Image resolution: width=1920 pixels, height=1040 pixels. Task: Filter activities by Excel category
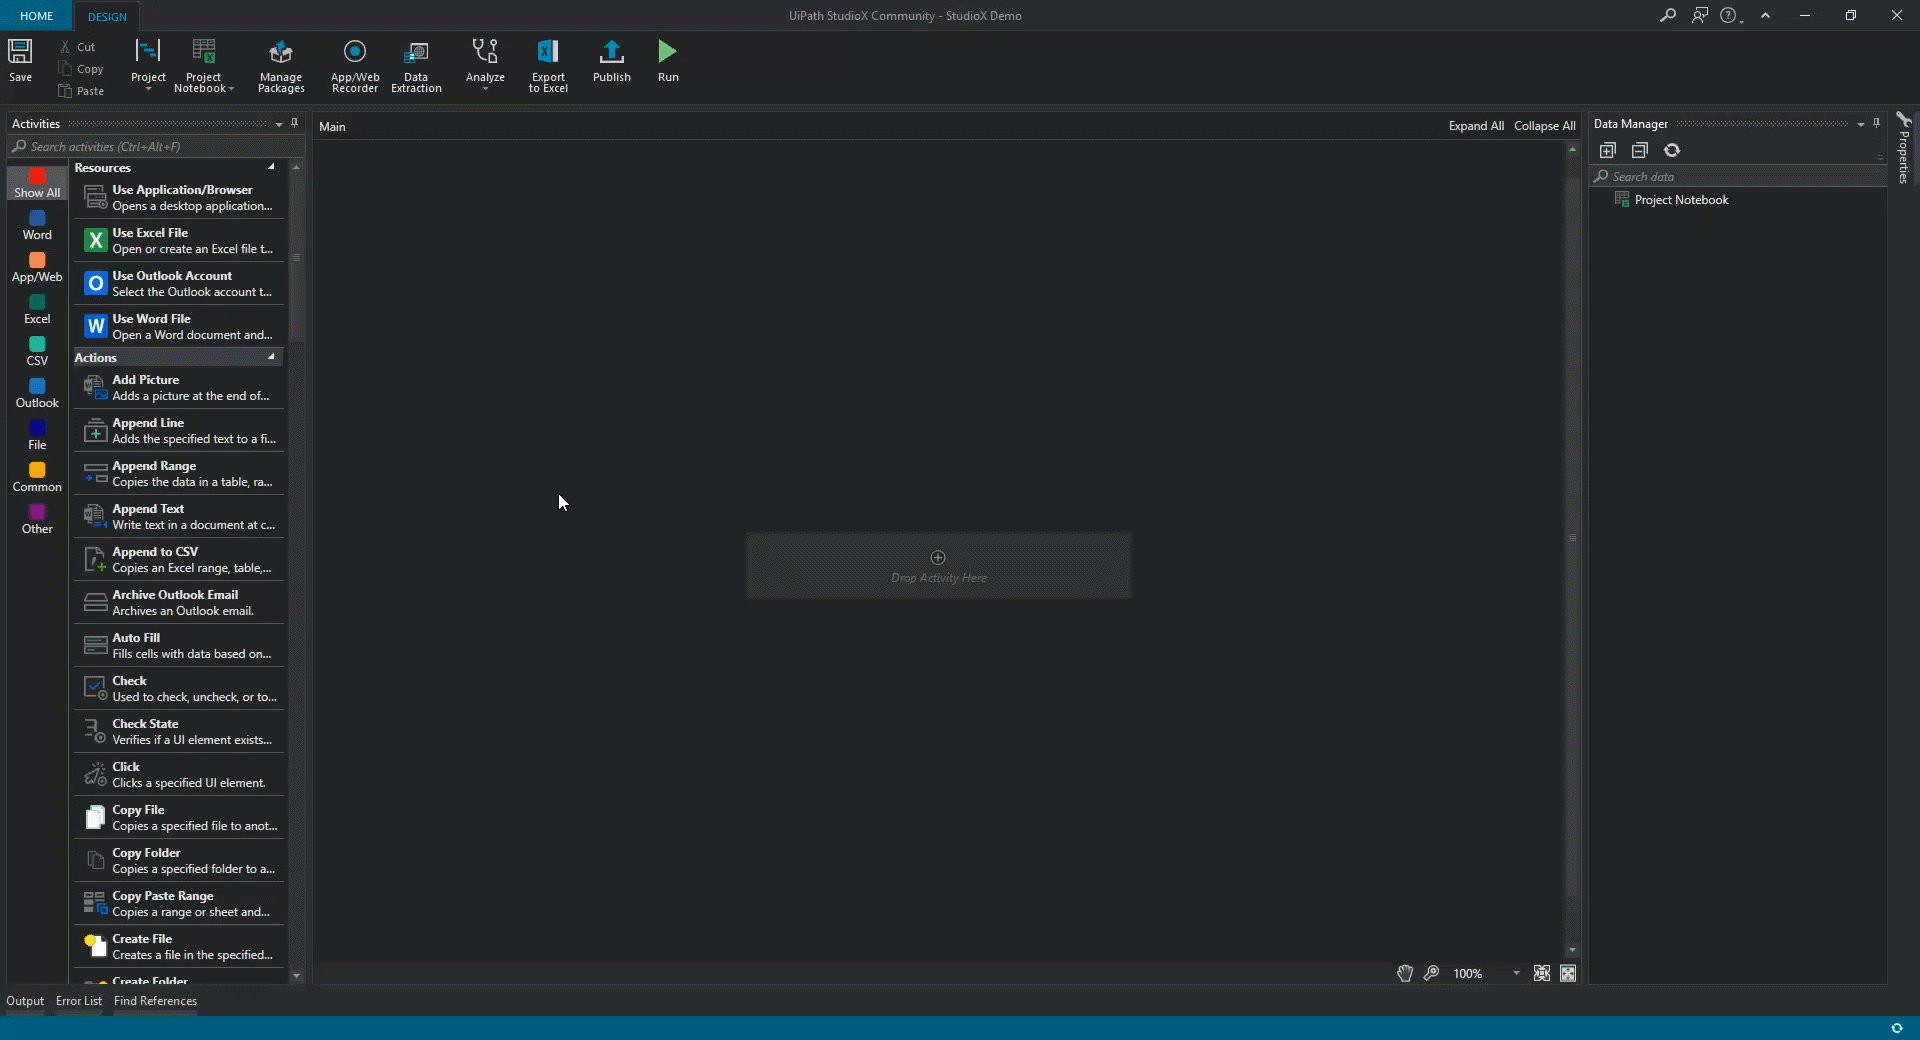[x=37, y=309]
